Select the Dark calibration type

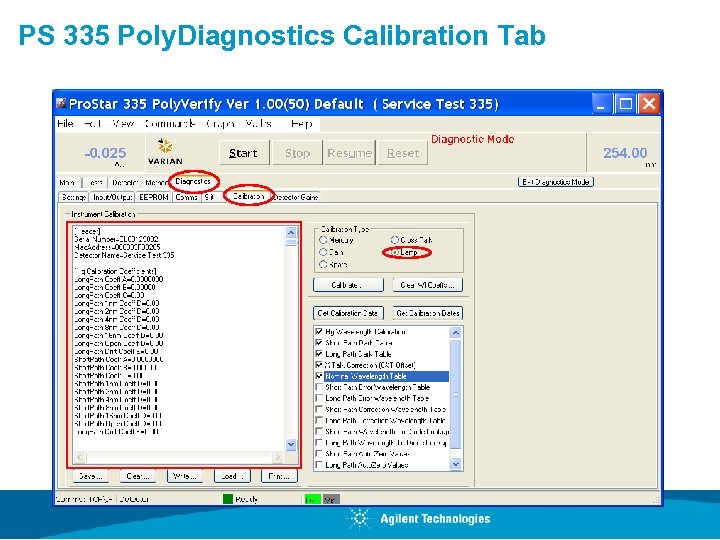coord(323,252)
